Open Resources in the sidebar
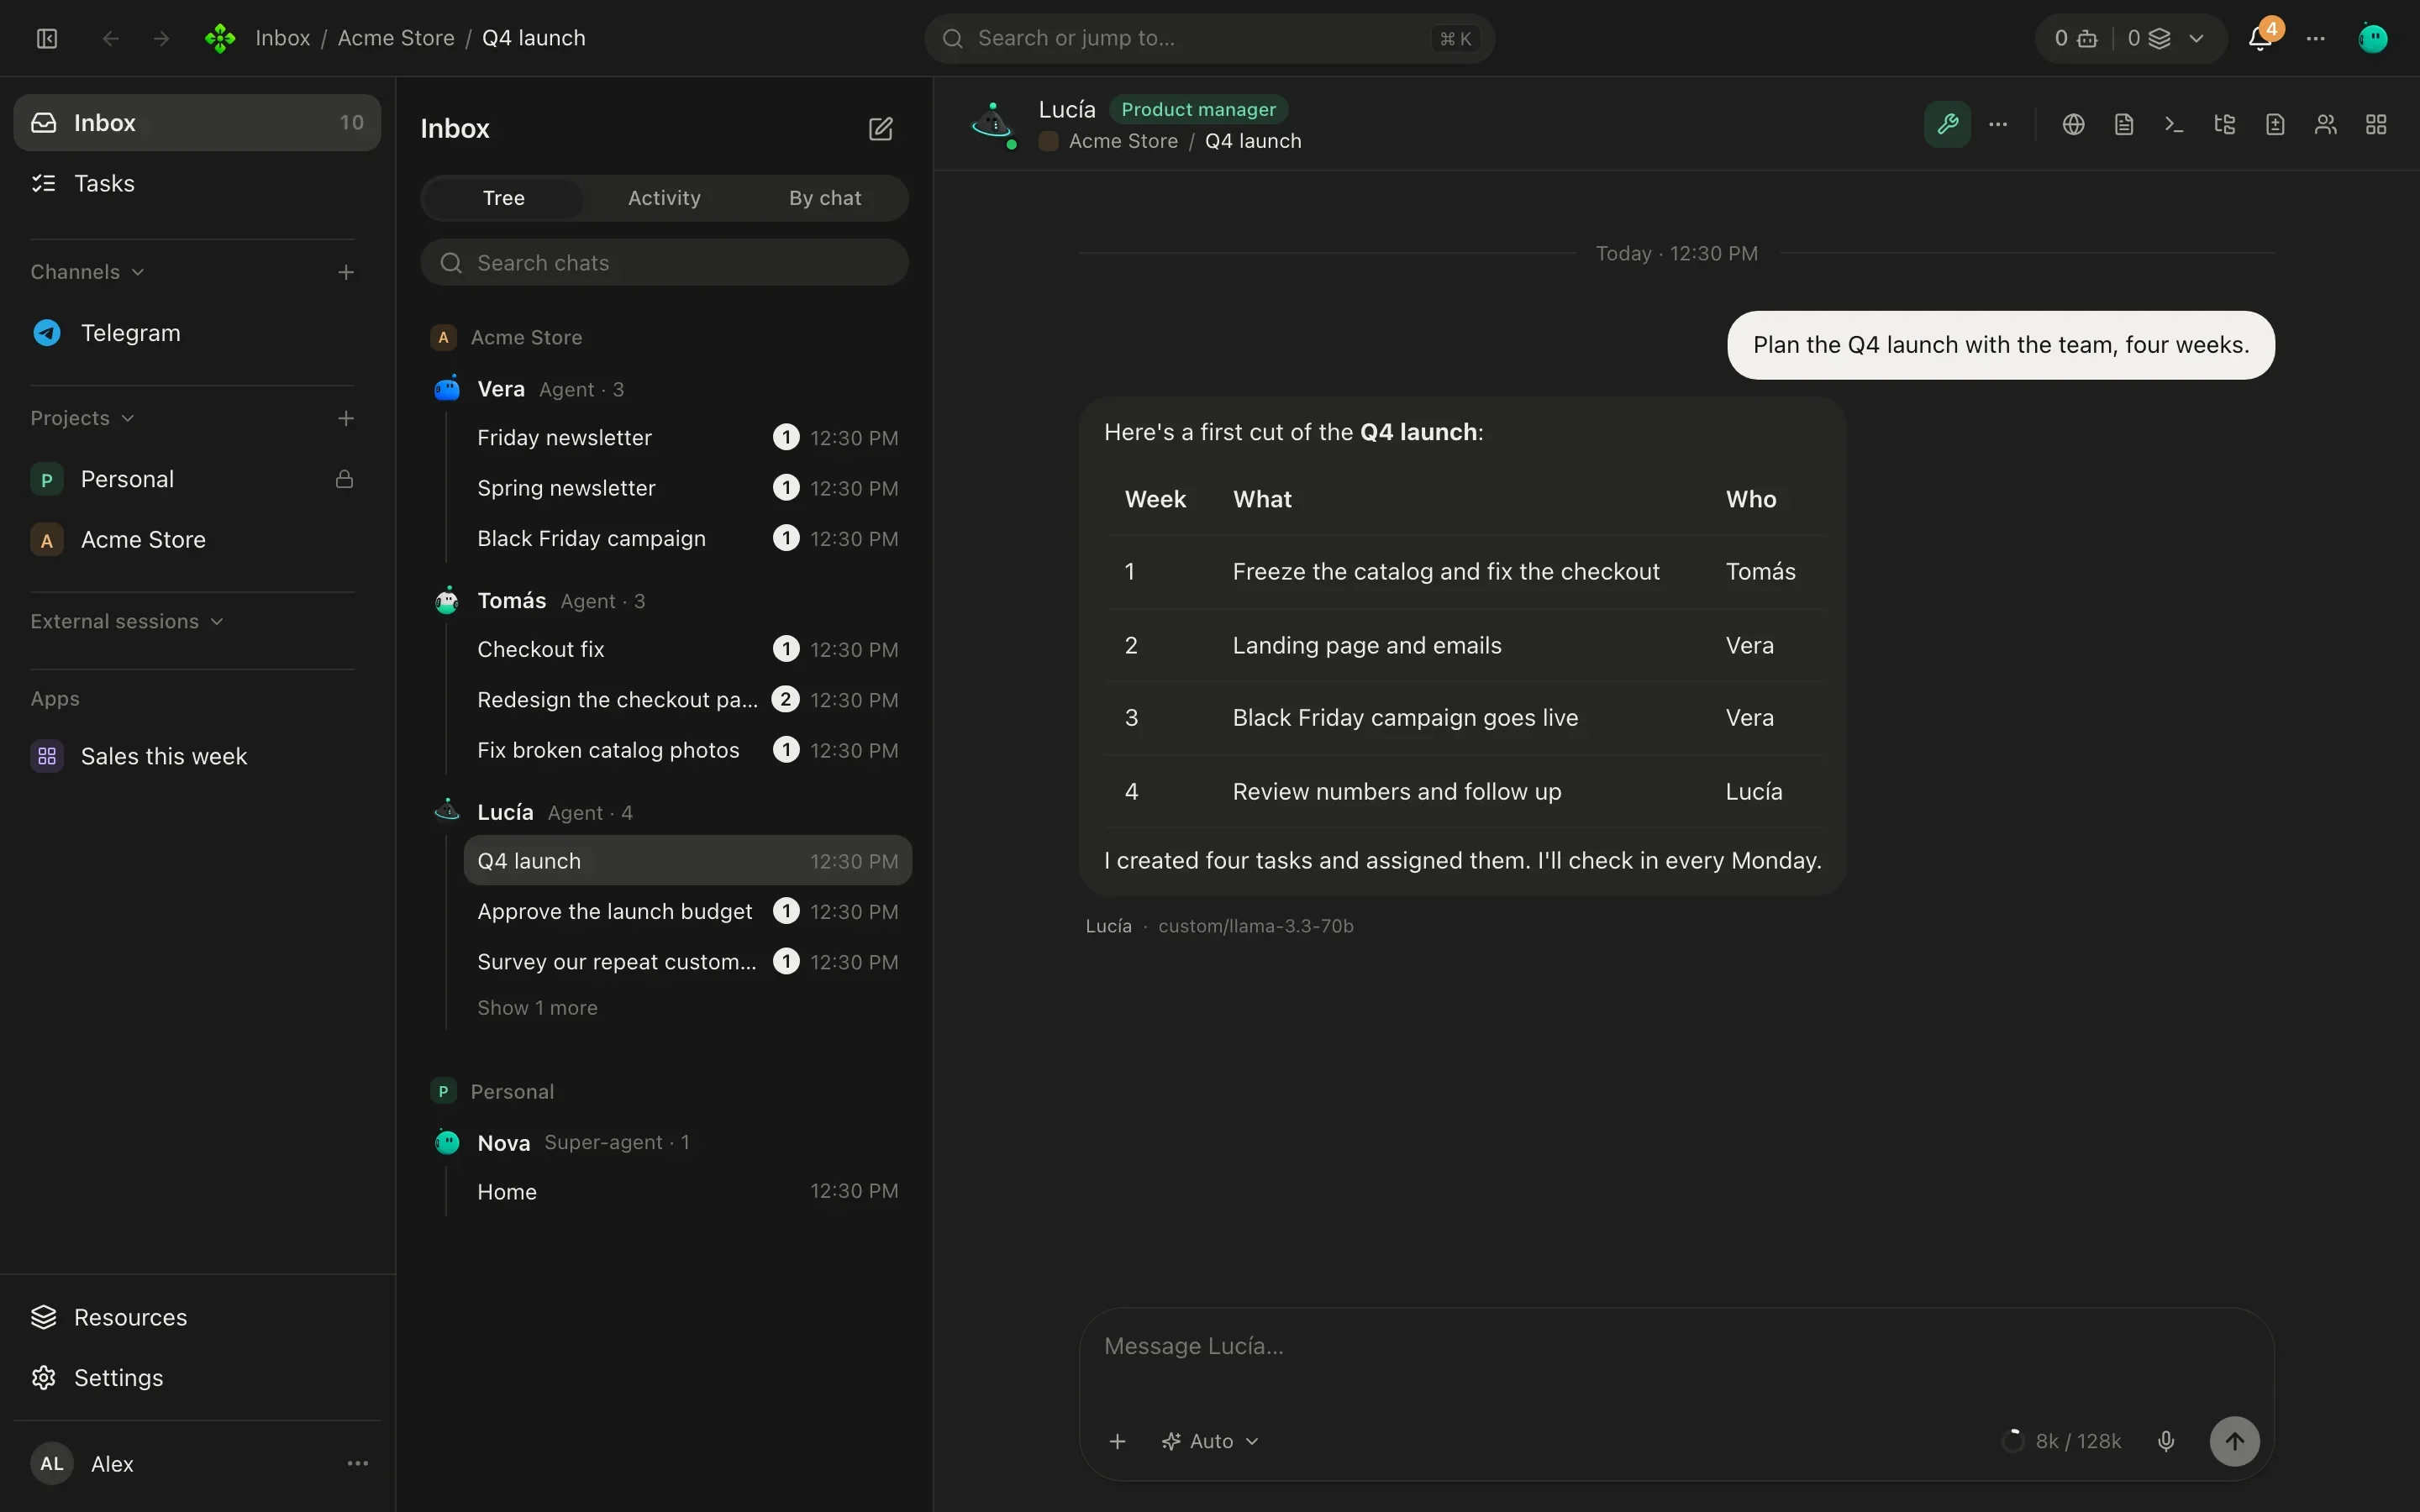2420x1512 pixels. (197, 1317)
